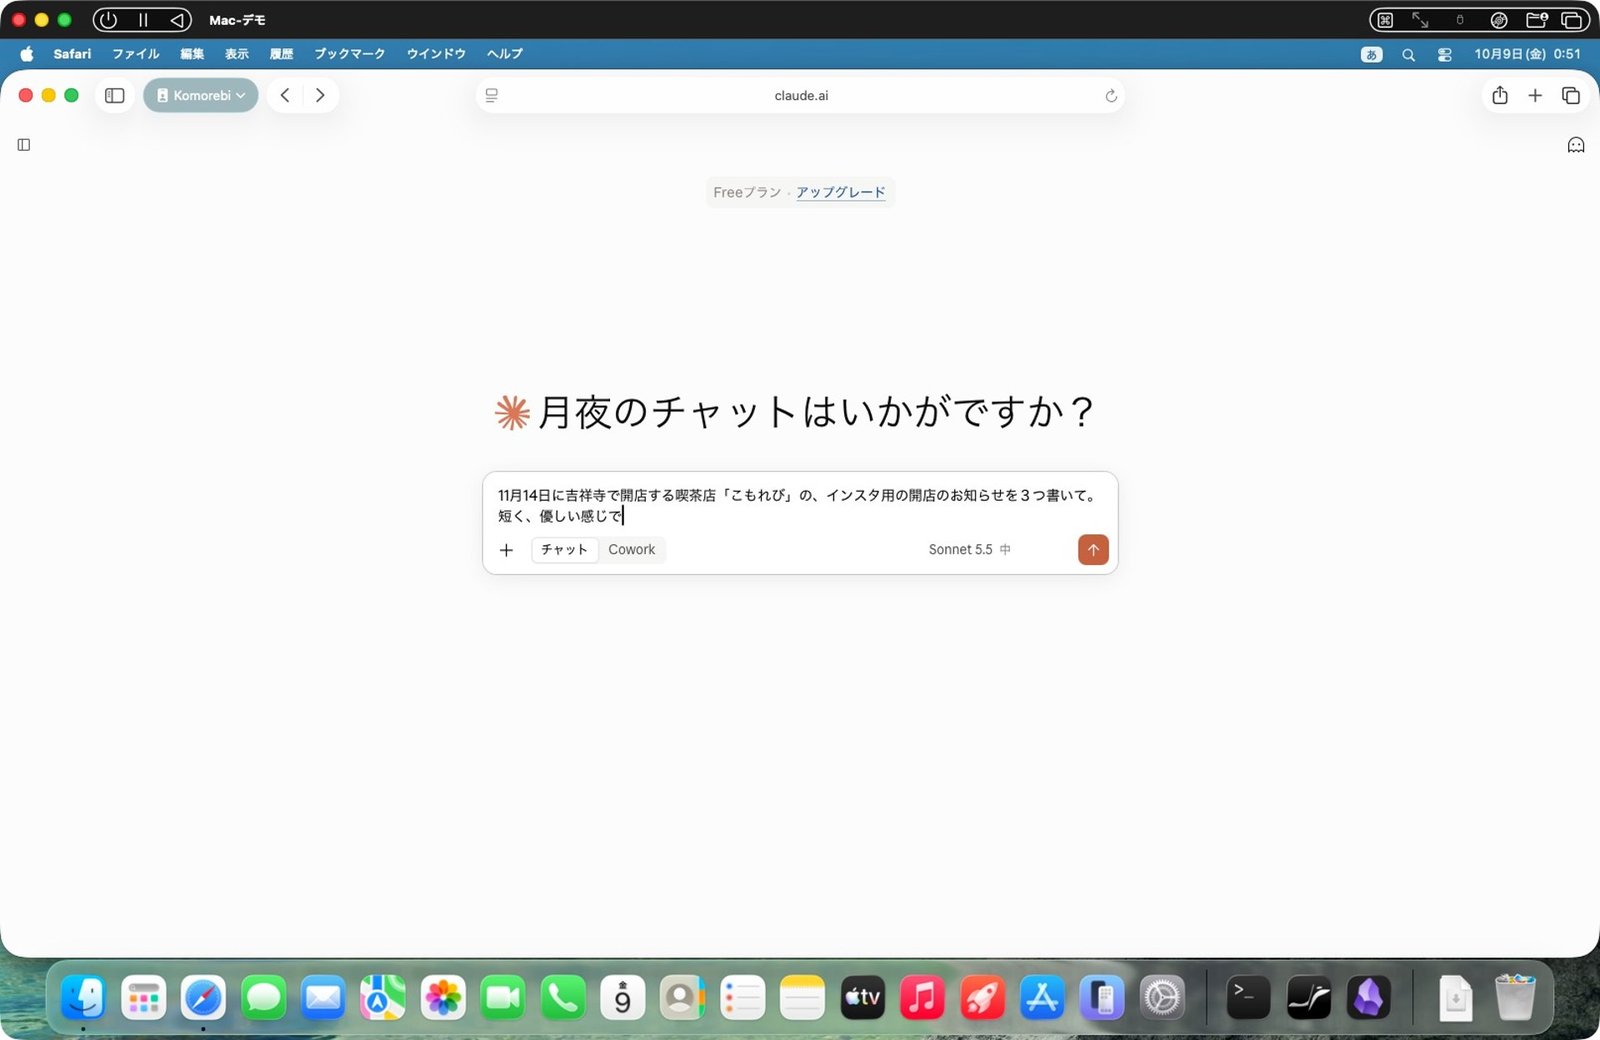
Task: Go forward to the next page
Action: tap(320, 96)
